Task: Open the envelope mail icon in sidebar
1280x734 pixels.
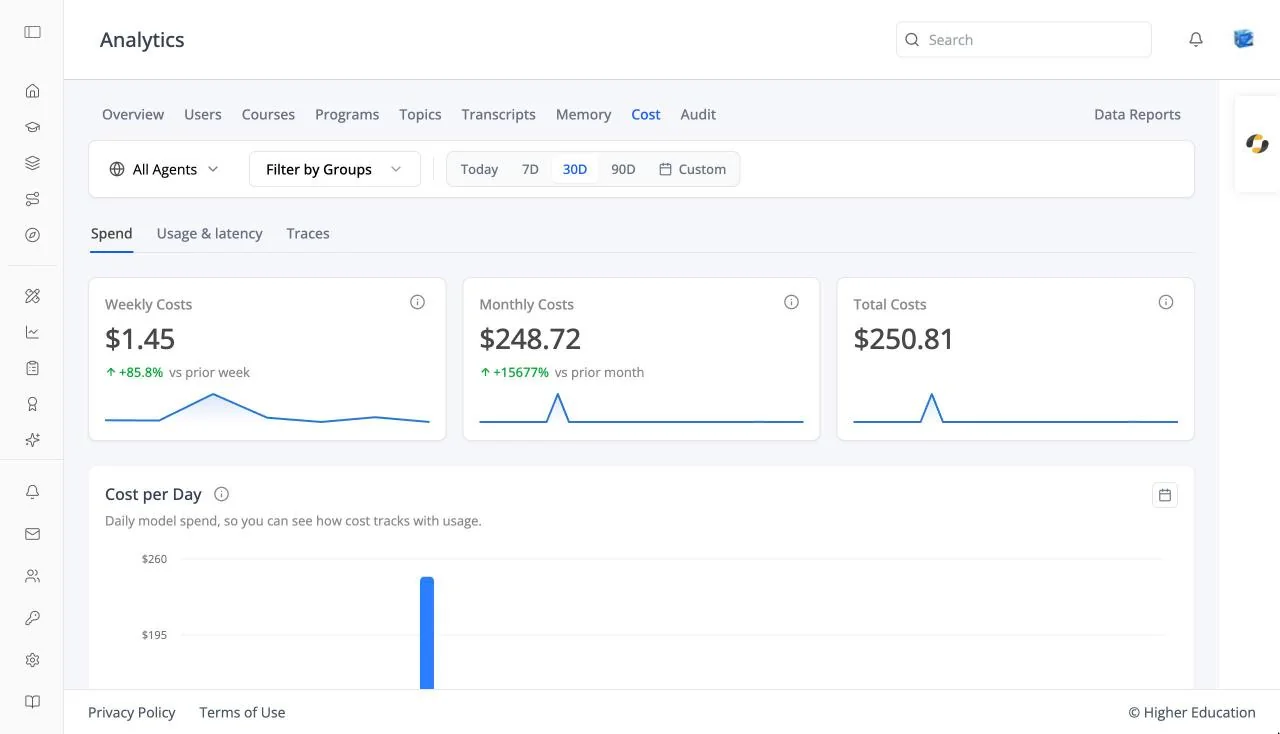Action: [x=32, y=534]
